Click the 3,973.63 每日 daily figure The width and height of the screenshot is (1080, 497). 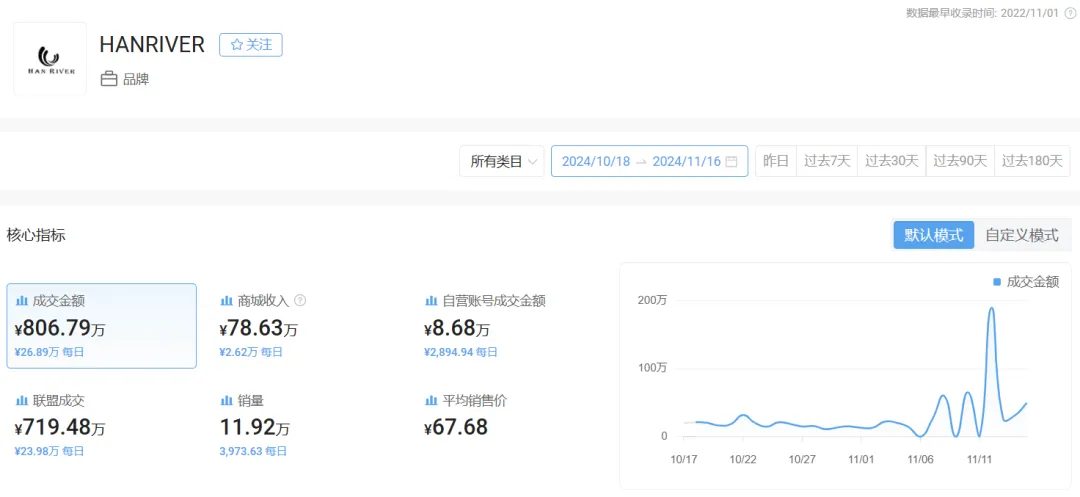tap(253, 452)
